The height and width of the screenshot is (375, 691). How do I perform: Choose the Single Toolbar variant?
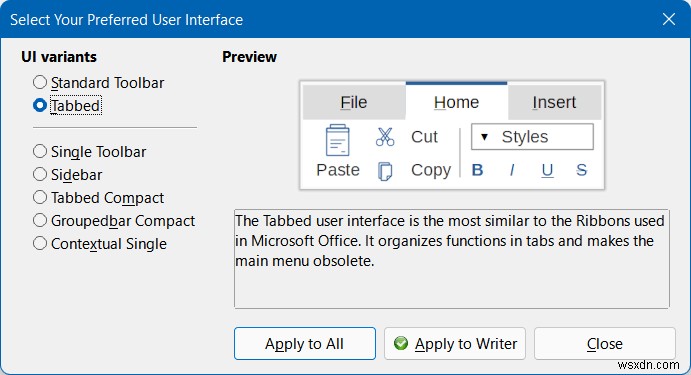tap(89, 152)
